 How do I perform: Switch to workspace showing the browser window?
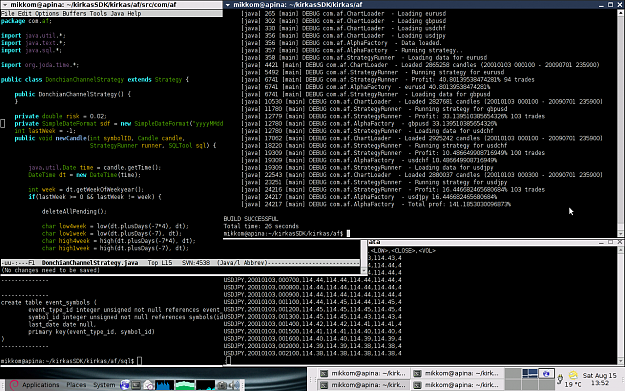[546, 373]
